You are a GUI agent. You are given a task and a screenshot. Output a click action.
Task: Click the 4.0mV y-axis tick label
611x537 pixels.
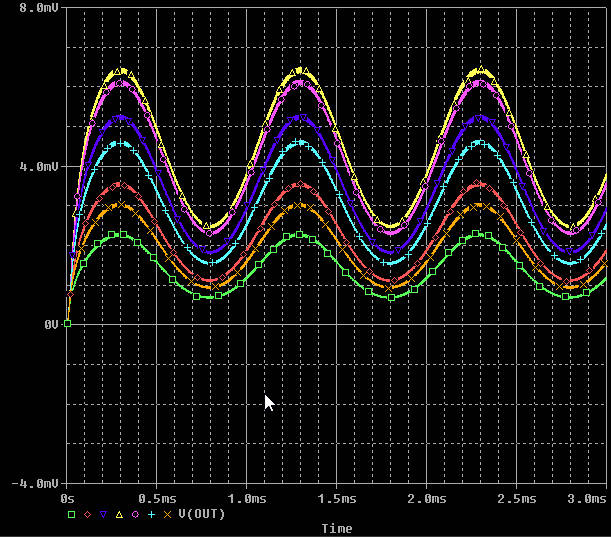coord(38,166)
